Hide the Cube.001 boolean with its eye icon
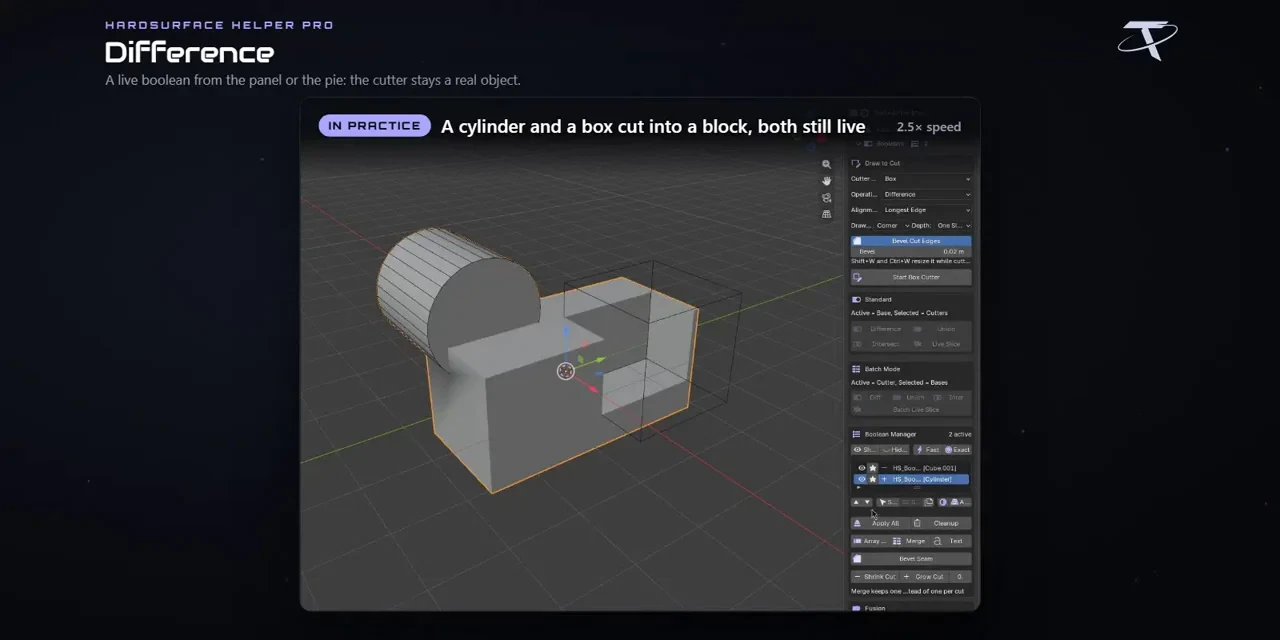 pos(862,468)
